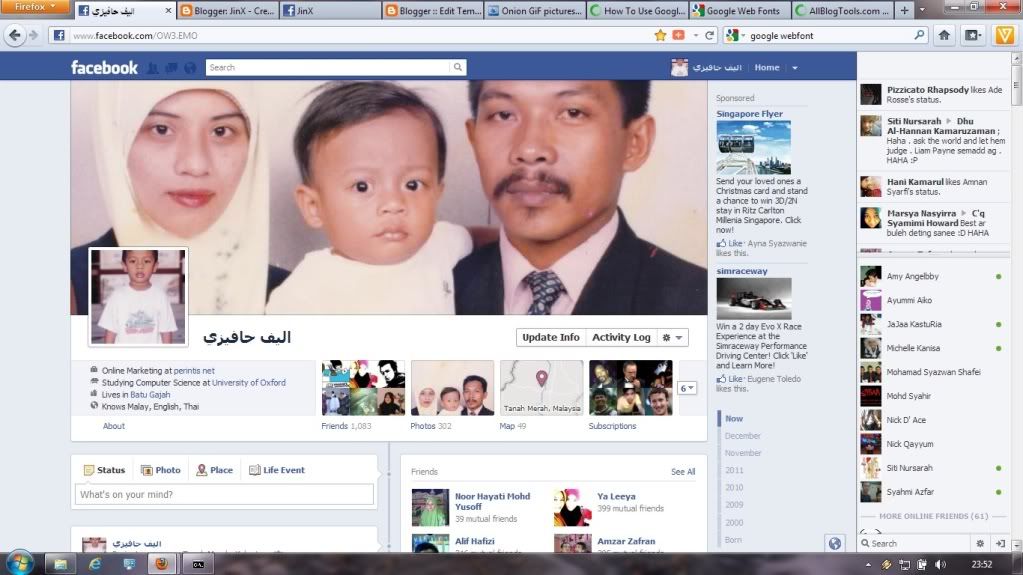Open the Batu Gajah link
This screenshot has width=1023, height=575.
click(x=150, y=395)
